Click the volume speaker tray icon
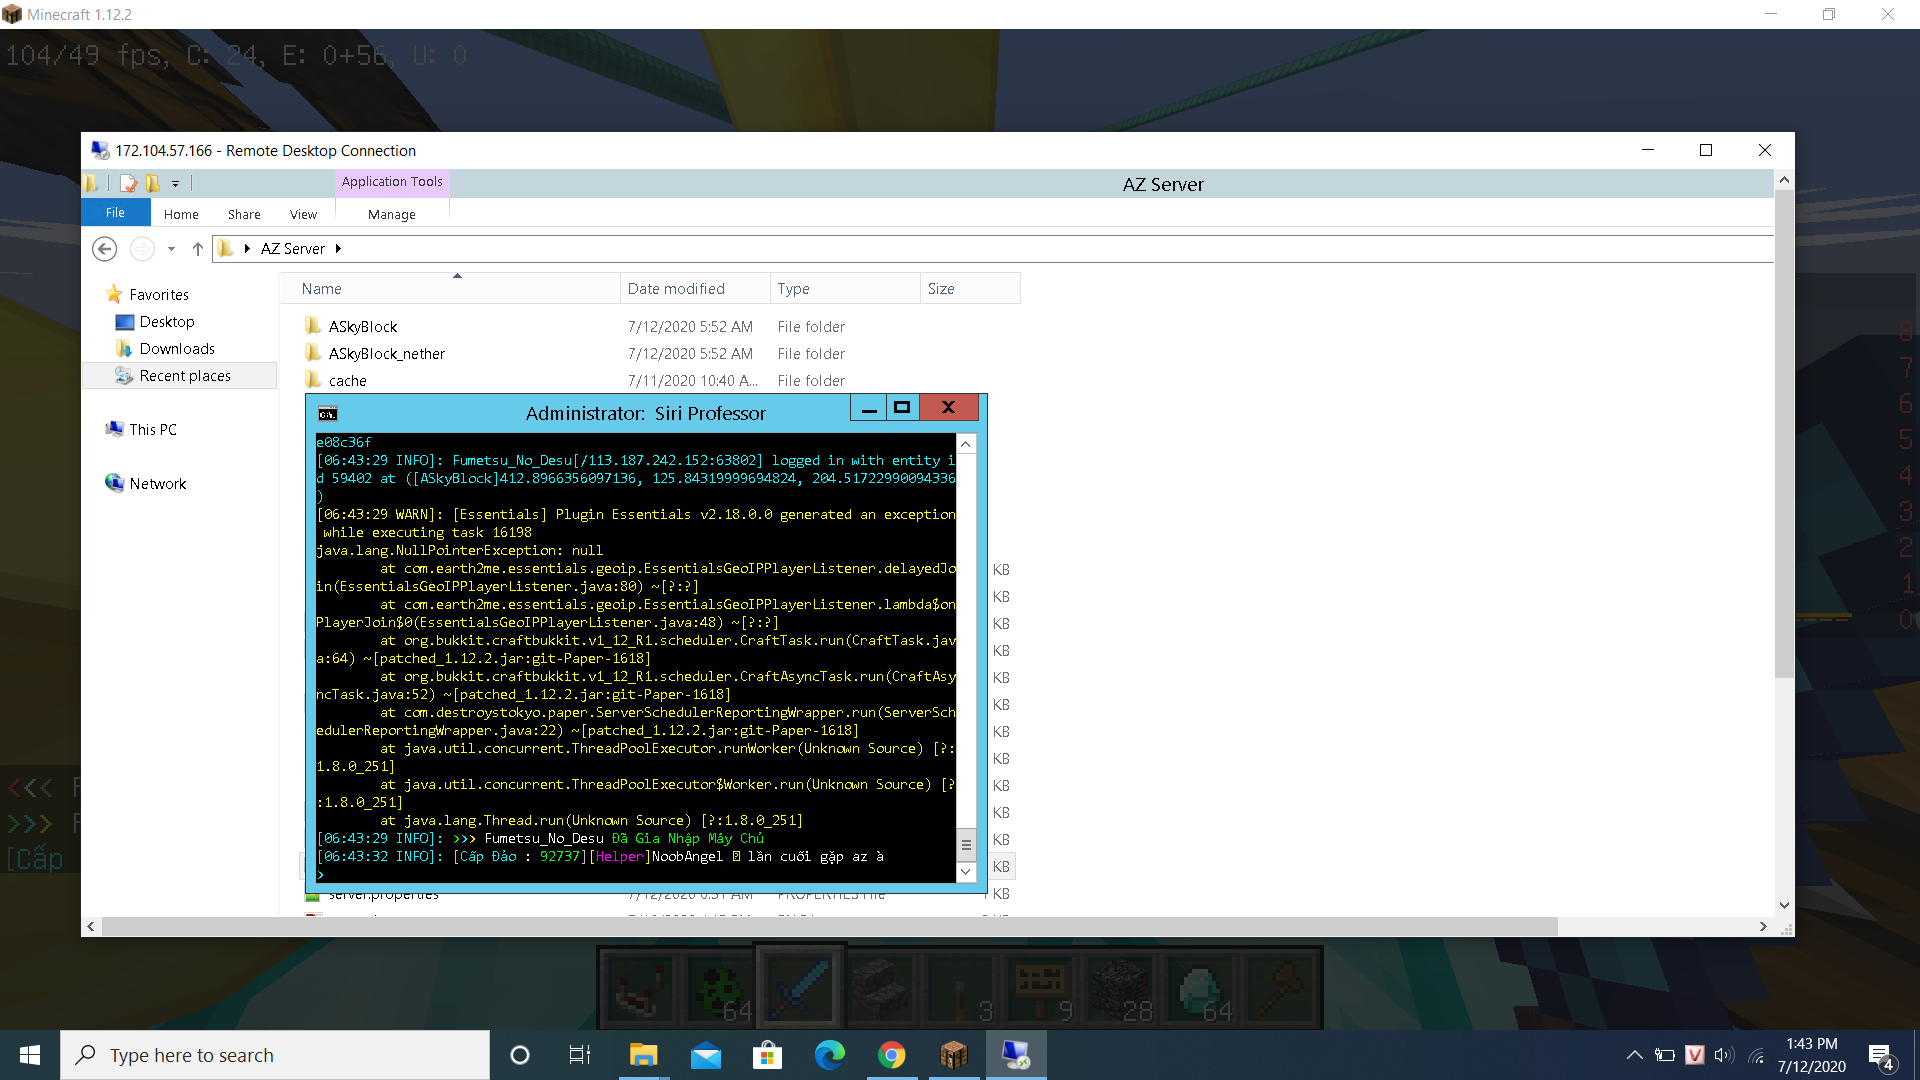The height and width of the screenshot is (1080, 1920). point(1723,1055)
